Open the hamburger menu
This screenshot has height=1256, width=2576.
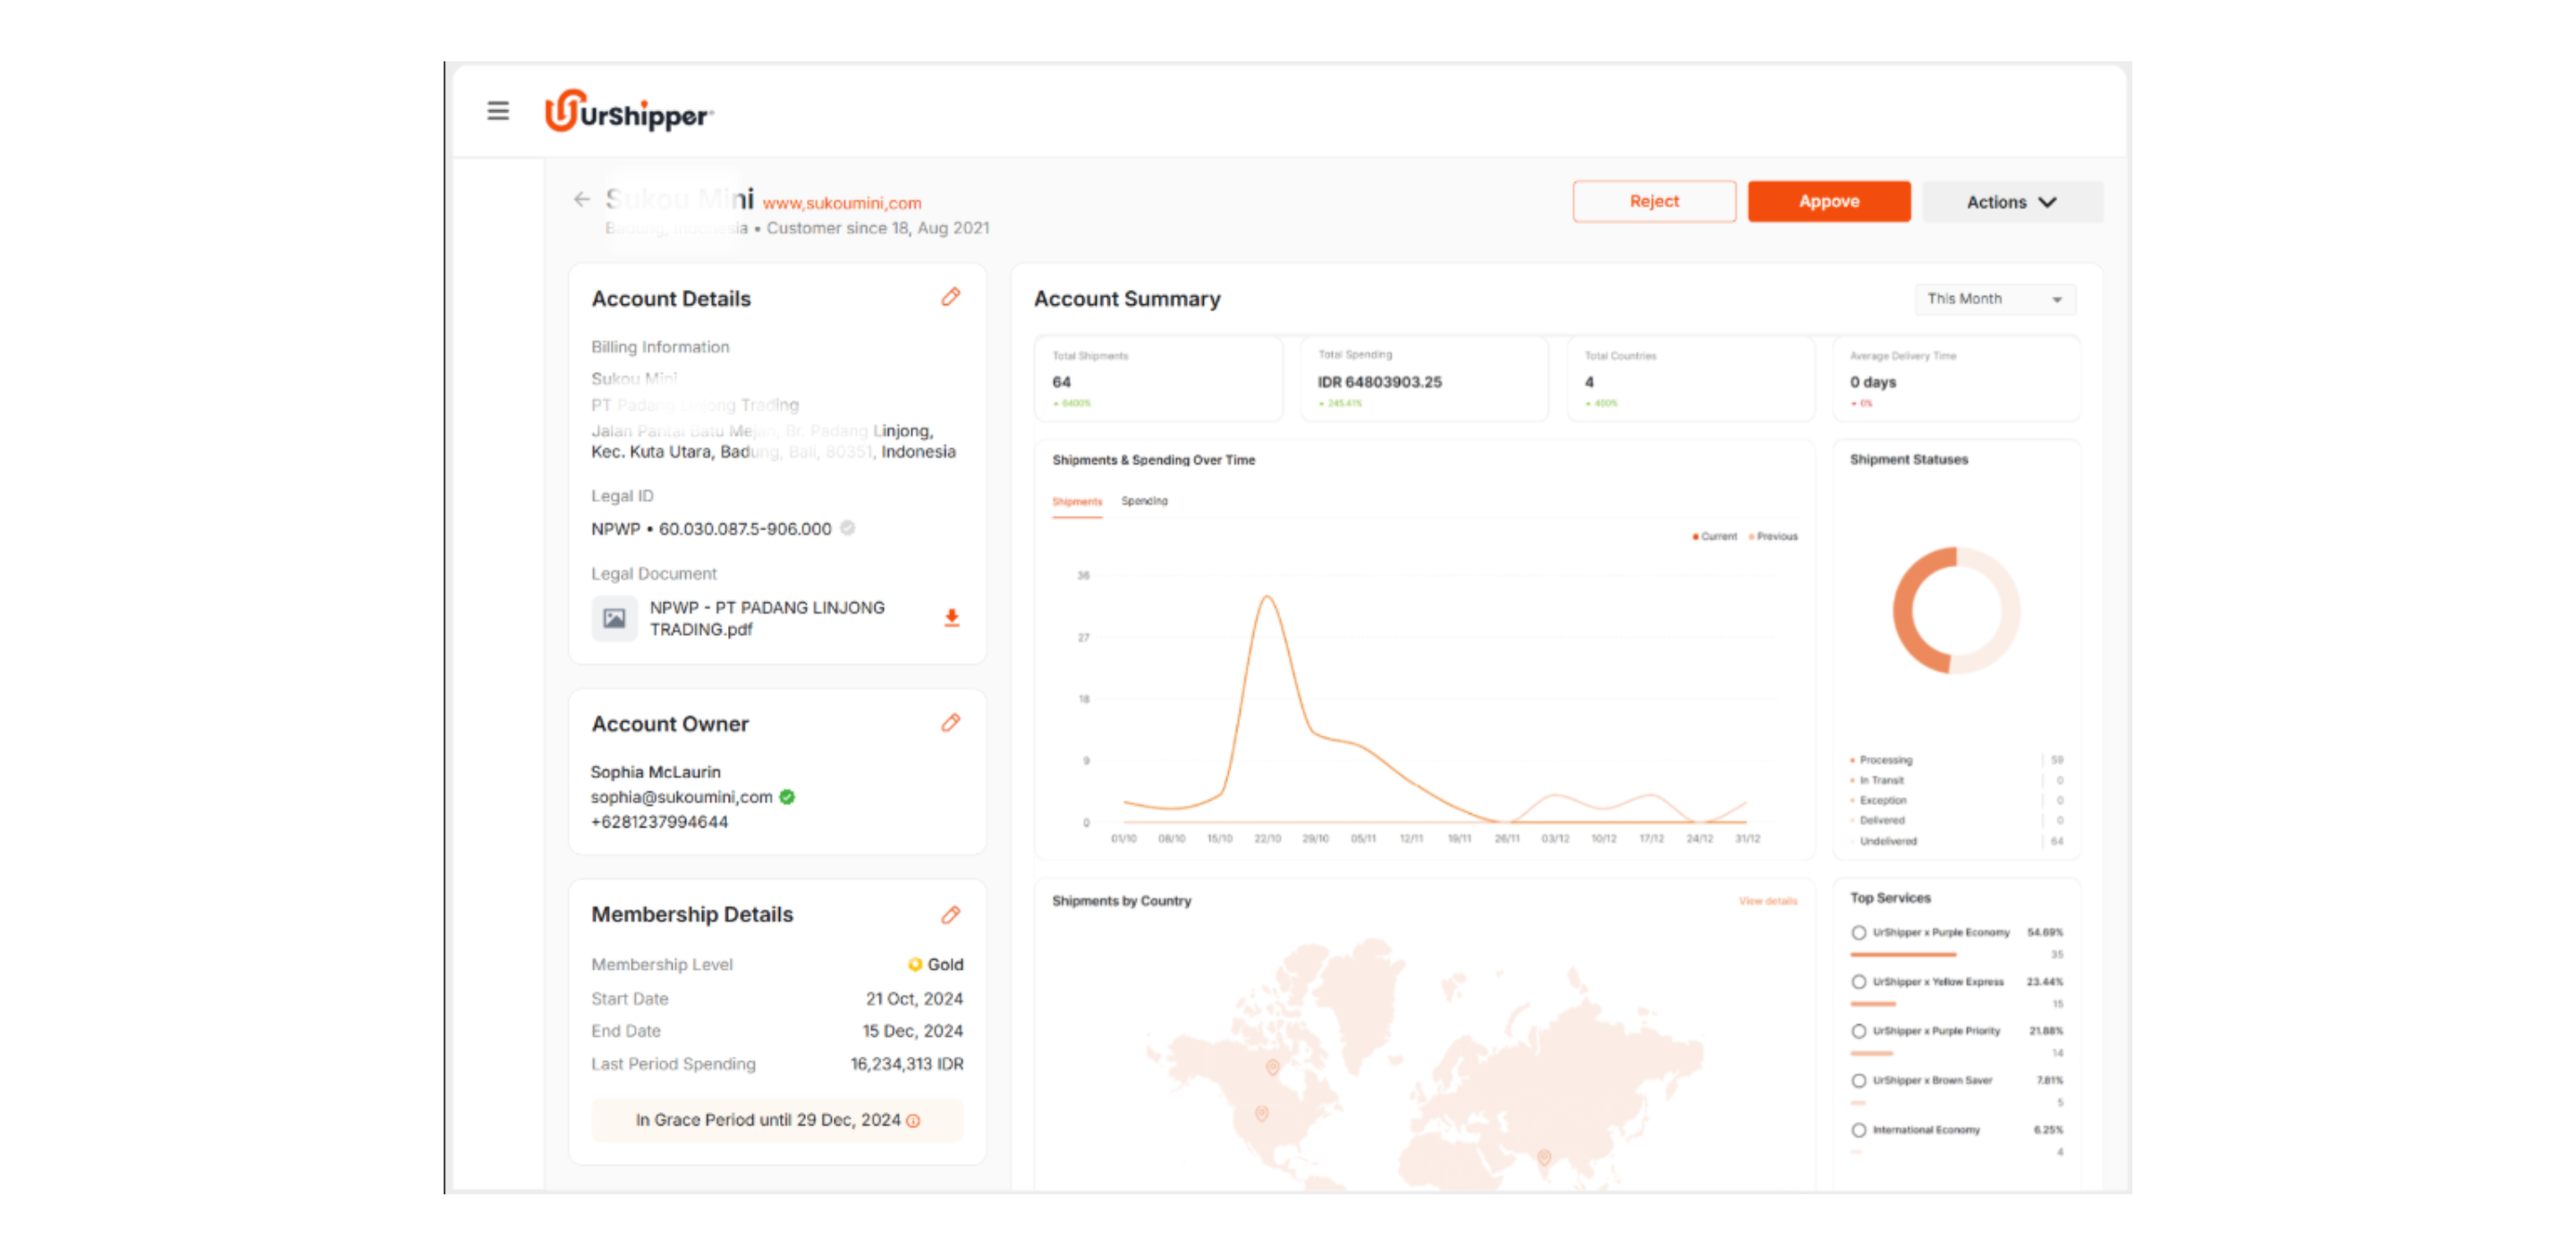(x=497, y=111)
